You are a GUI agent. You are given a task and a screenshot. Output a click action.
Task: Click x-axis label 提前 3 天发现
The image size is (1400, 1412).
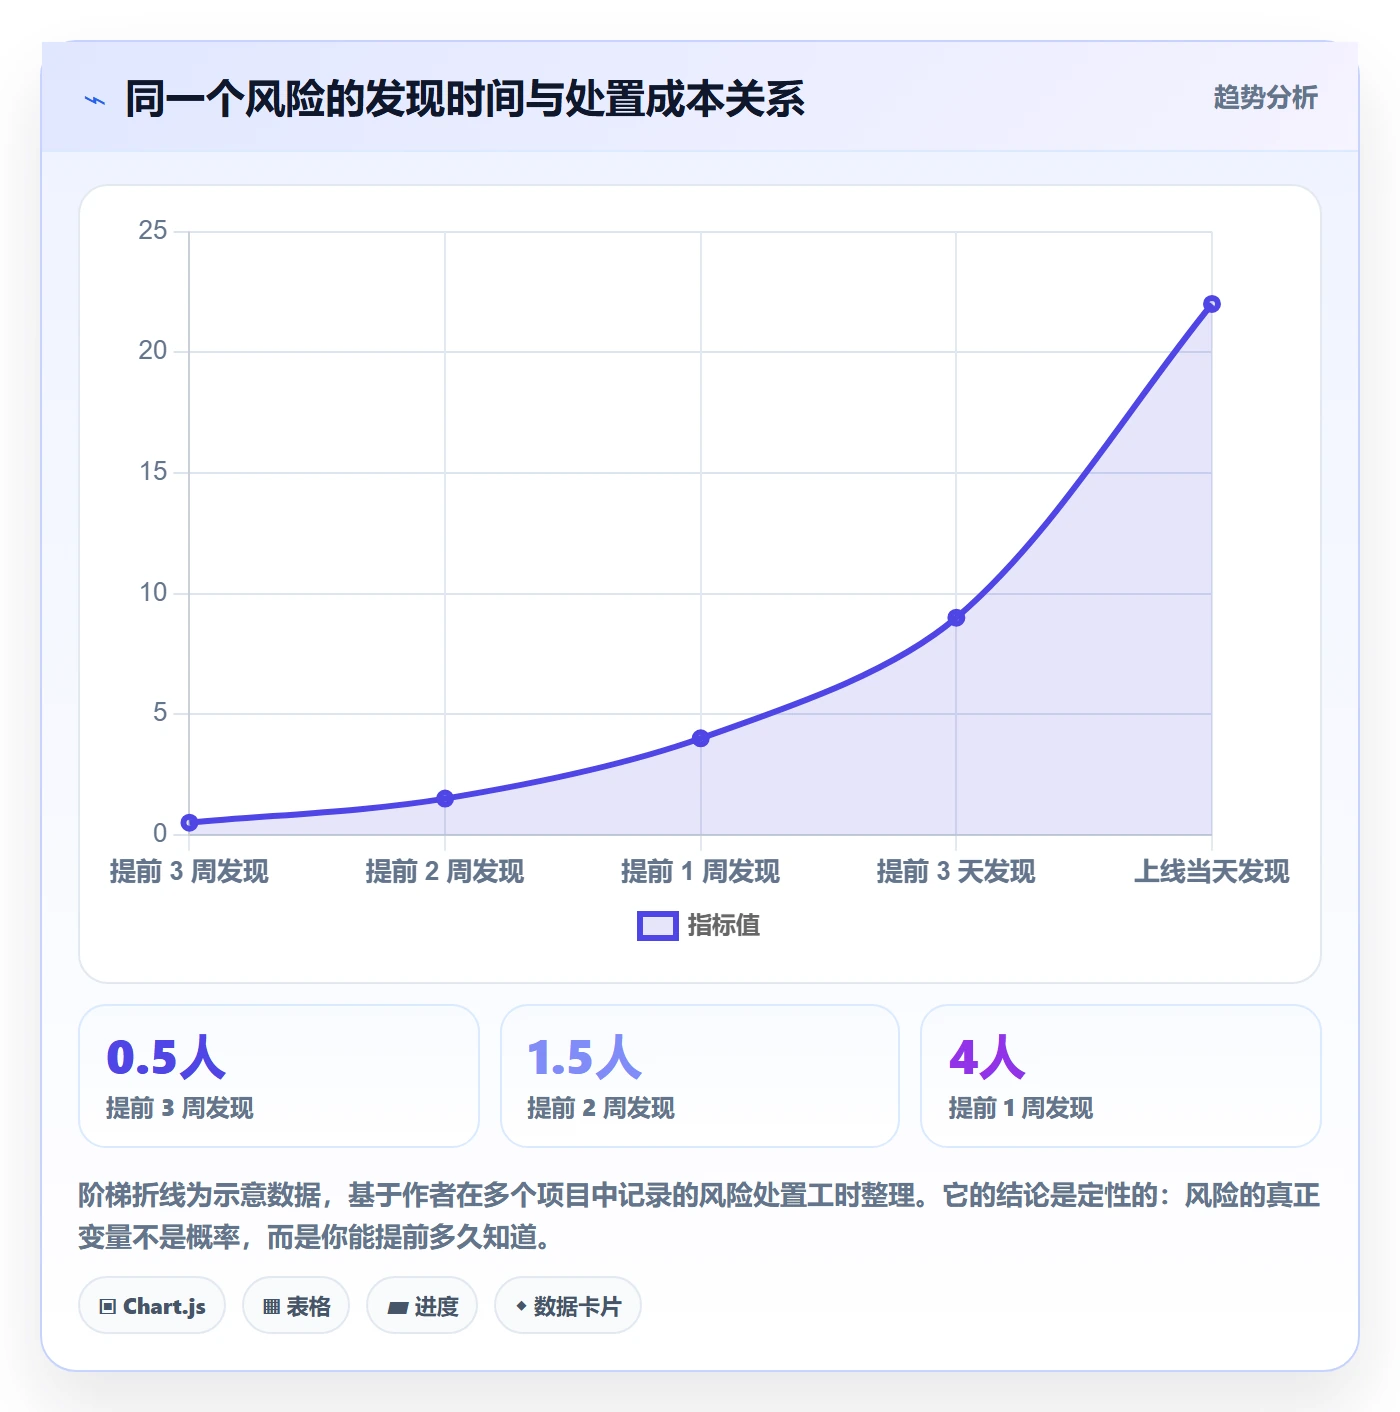pos(956,872)
